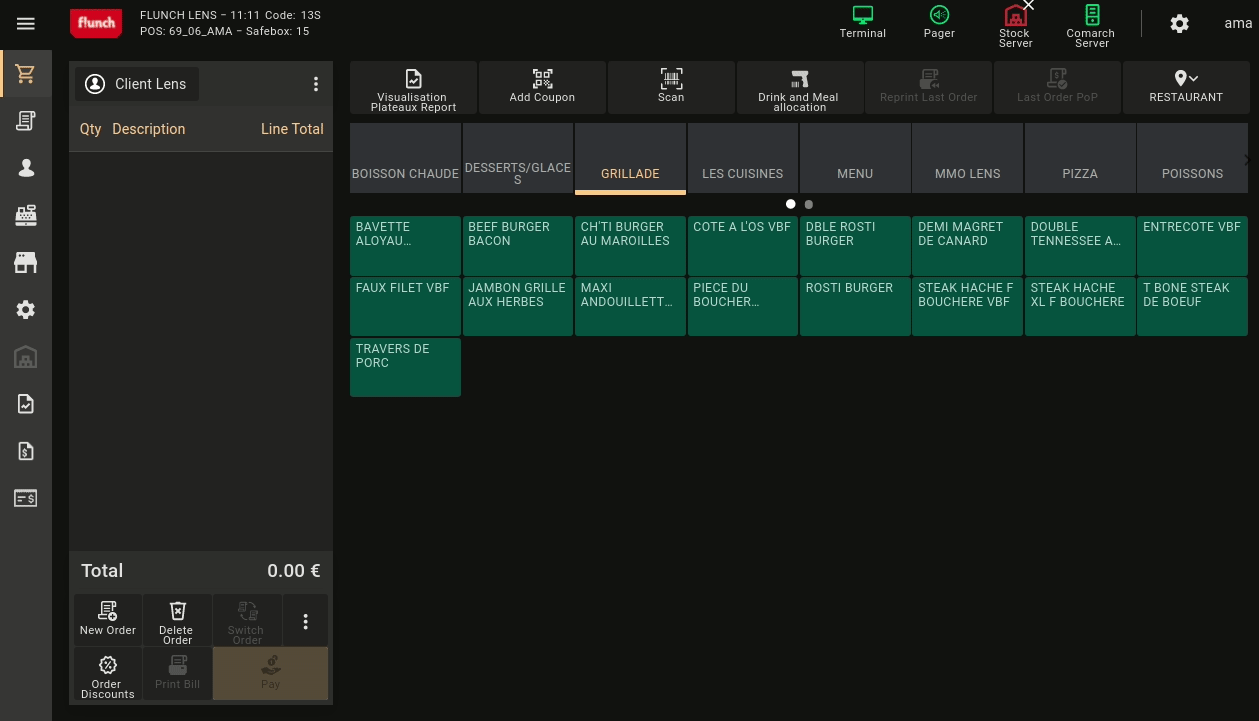Select the Client Lens customer chip
Viewport: 1259px width, 721px height.
tap(137, 84)
